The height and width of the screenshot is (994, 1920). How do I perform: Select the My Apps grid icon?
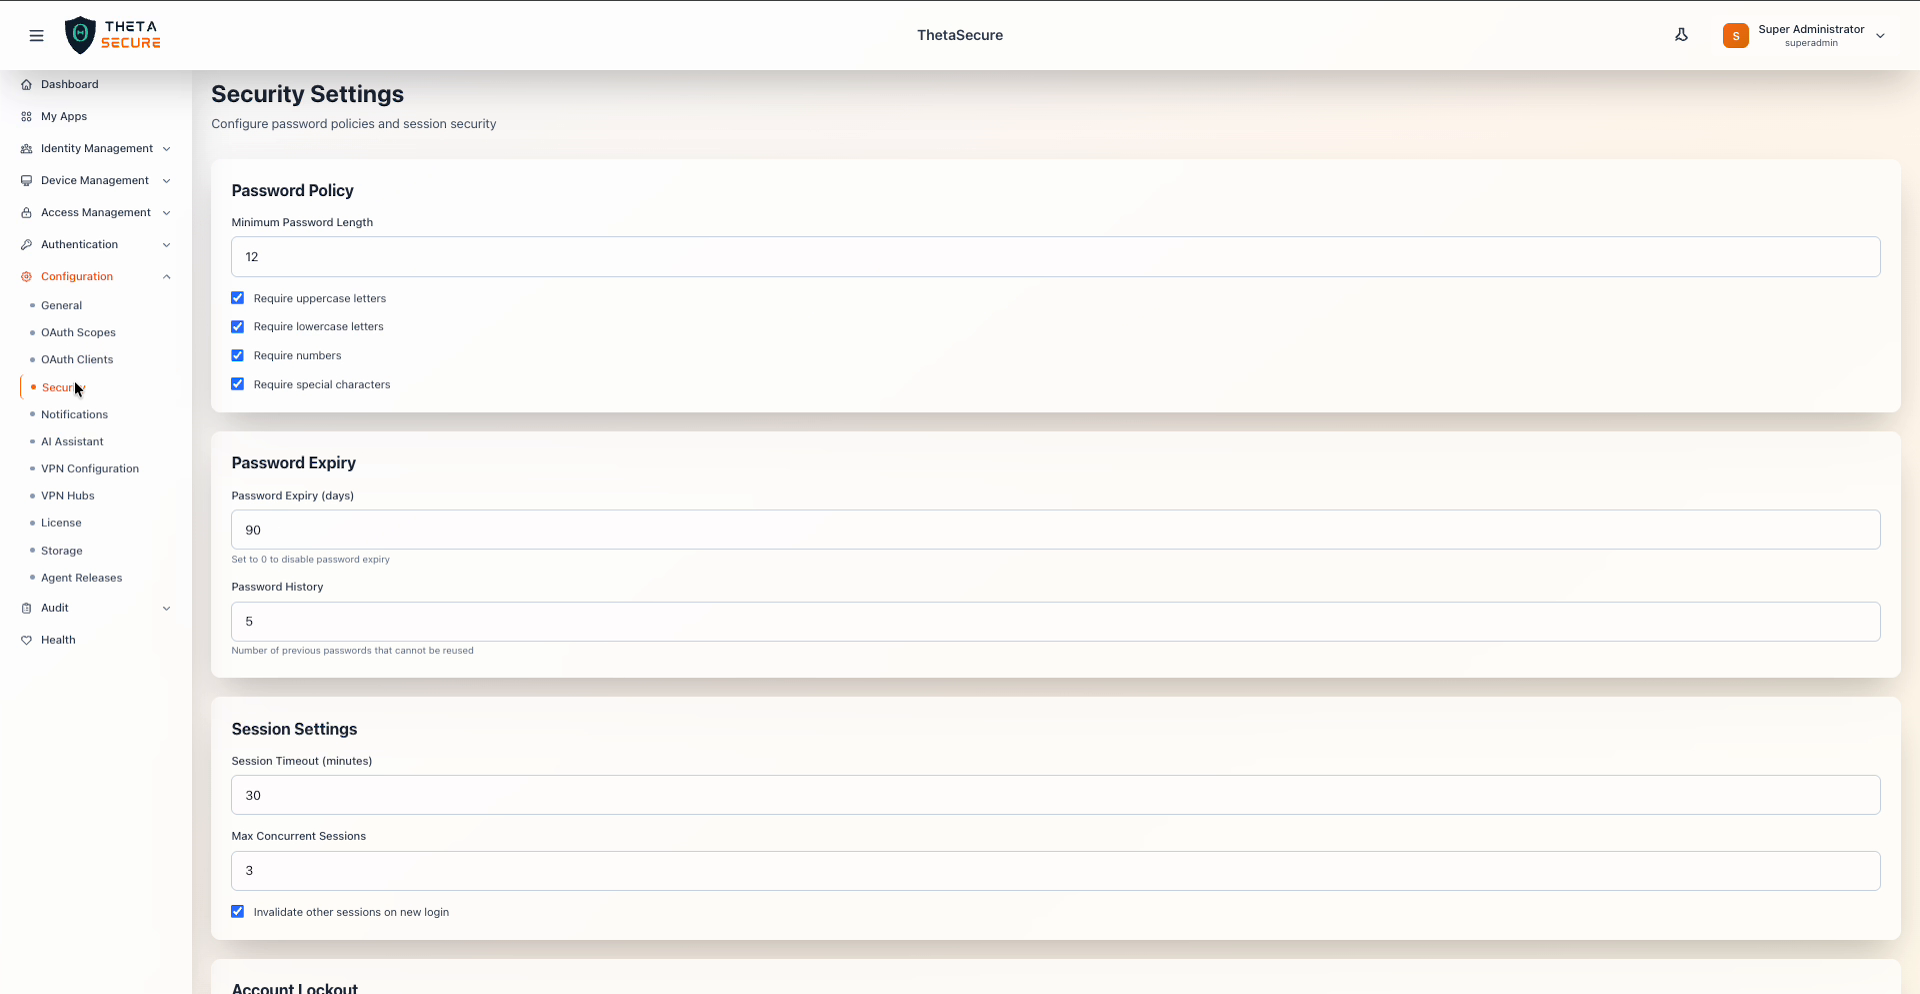[26, 116]
